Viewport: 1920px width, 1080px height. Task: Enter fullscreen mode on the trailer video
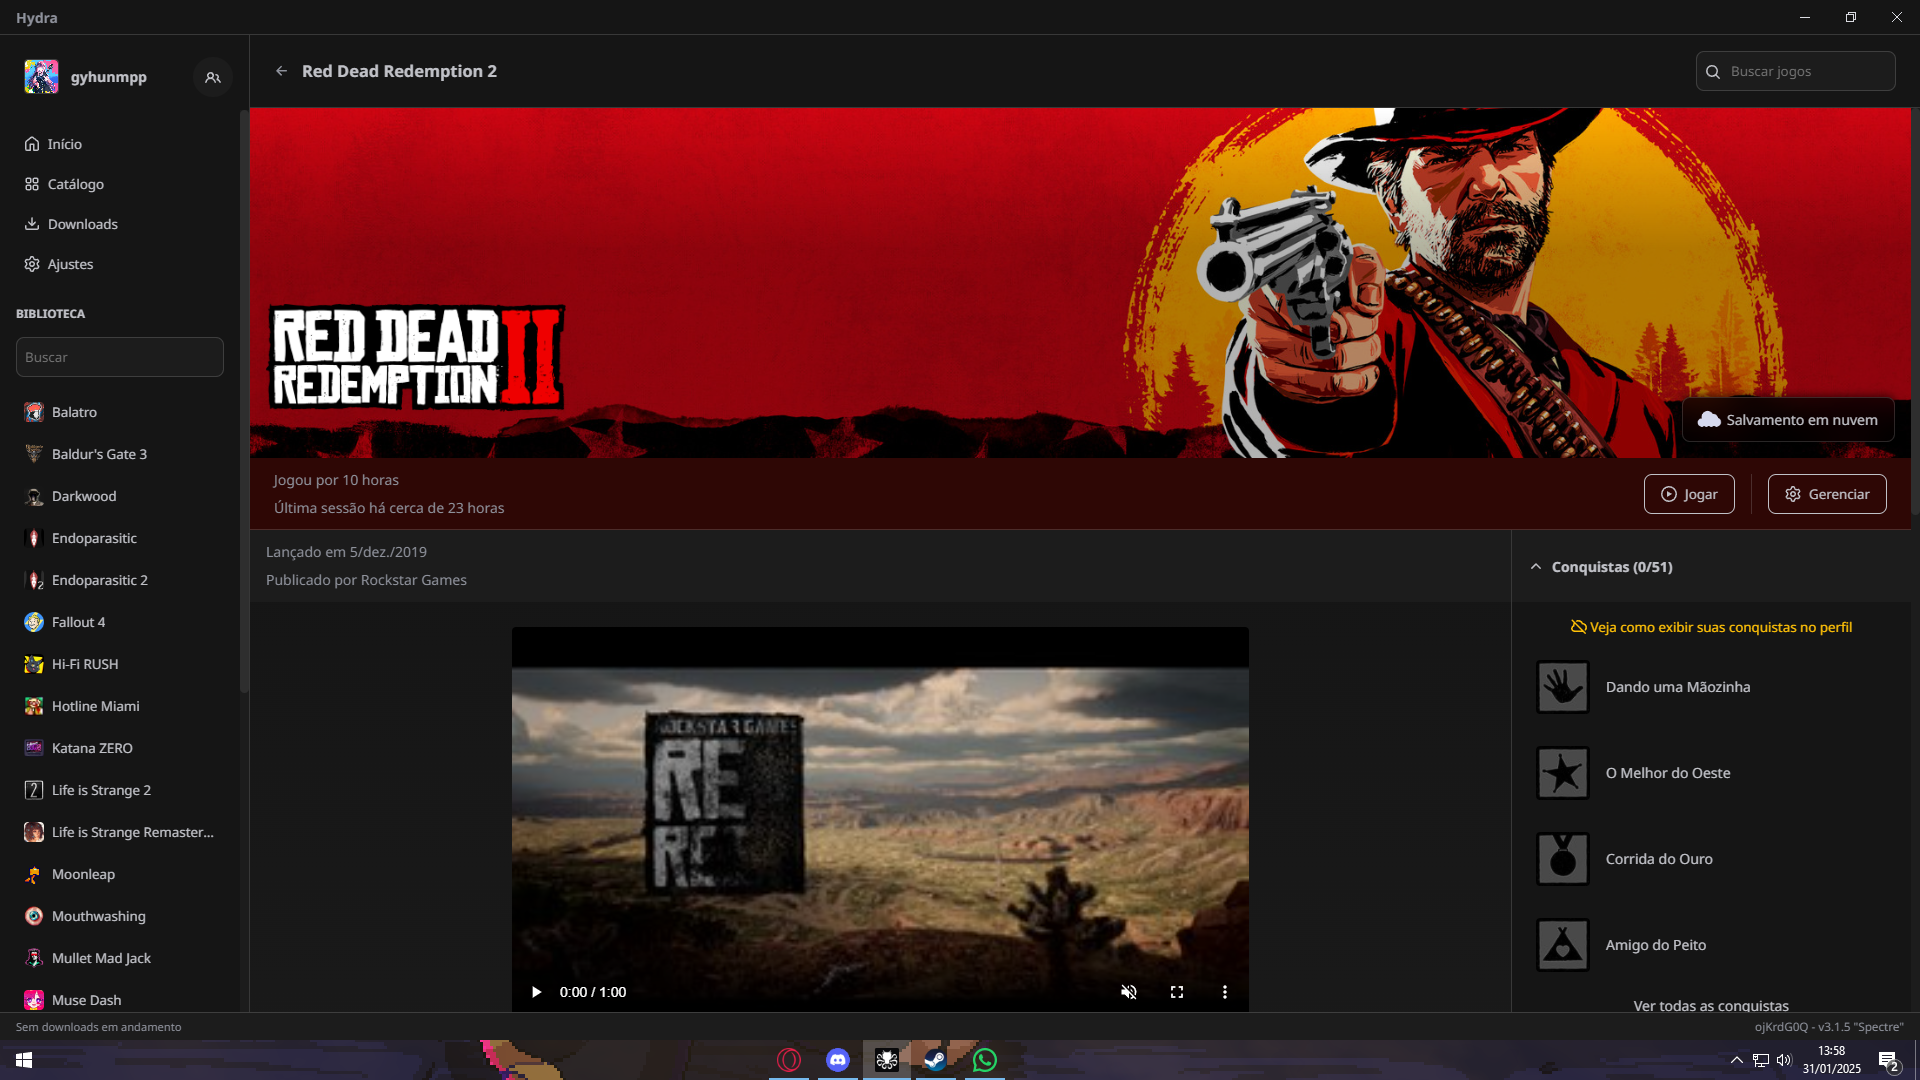(x=1177, y=992)
